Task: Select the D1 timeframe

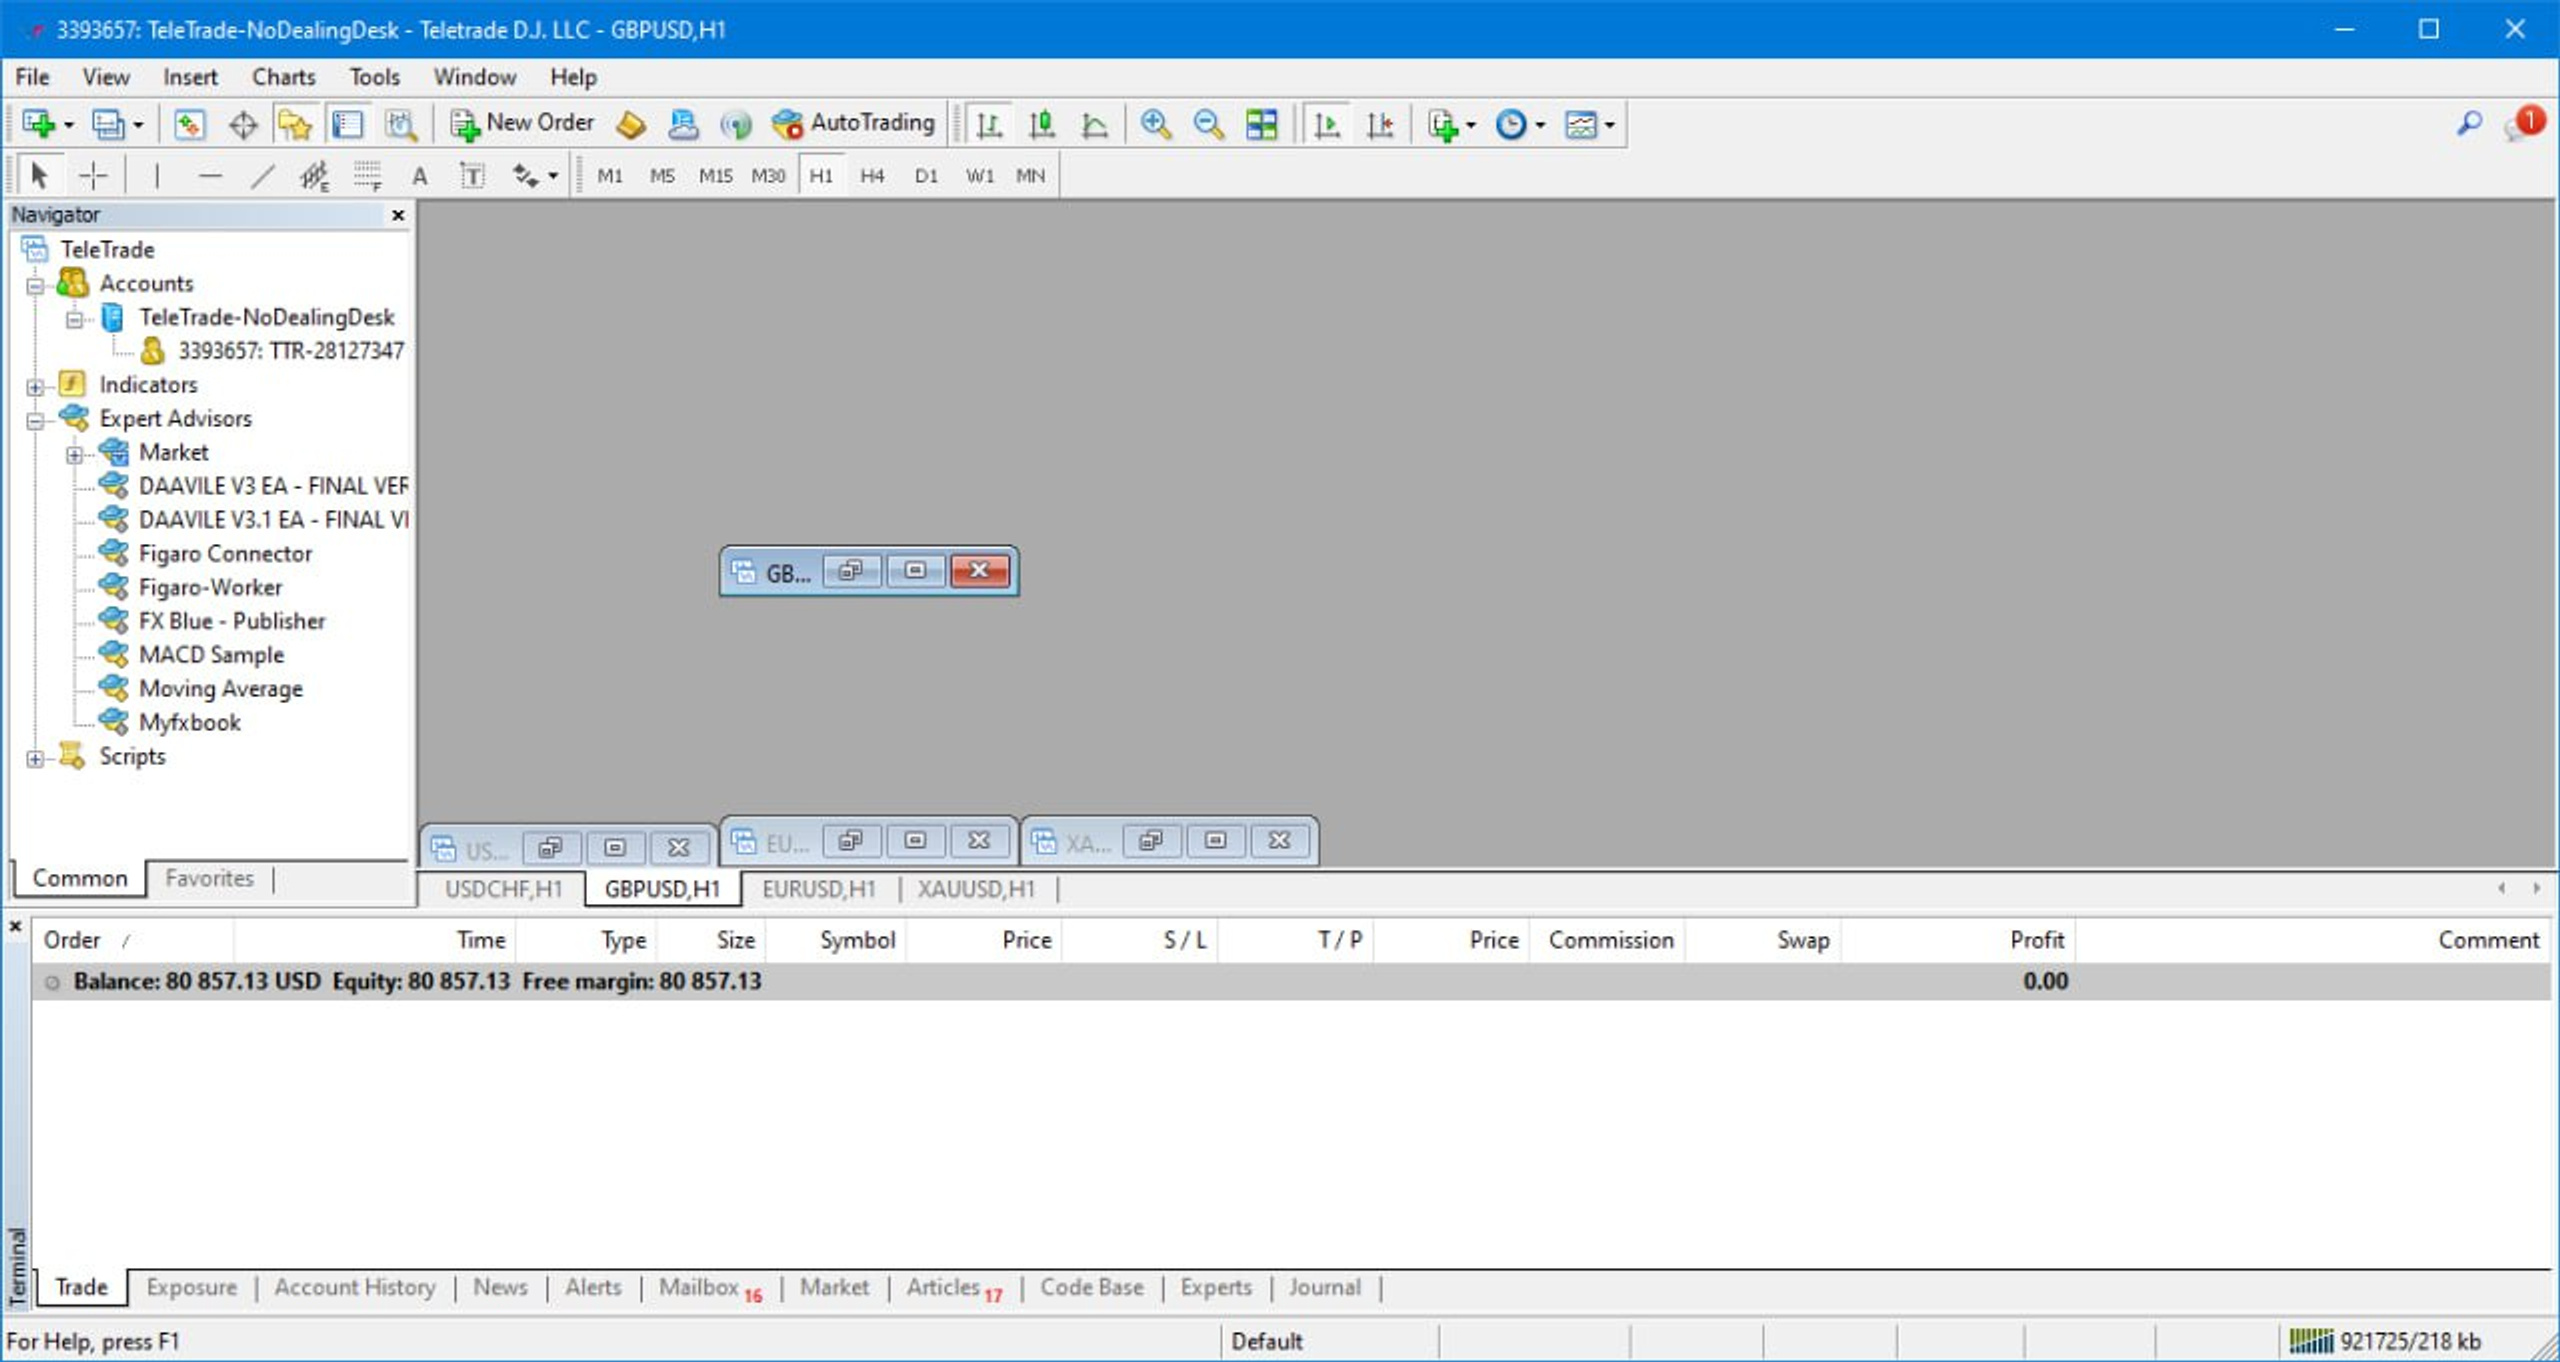Action: click(x=926, y=176)
